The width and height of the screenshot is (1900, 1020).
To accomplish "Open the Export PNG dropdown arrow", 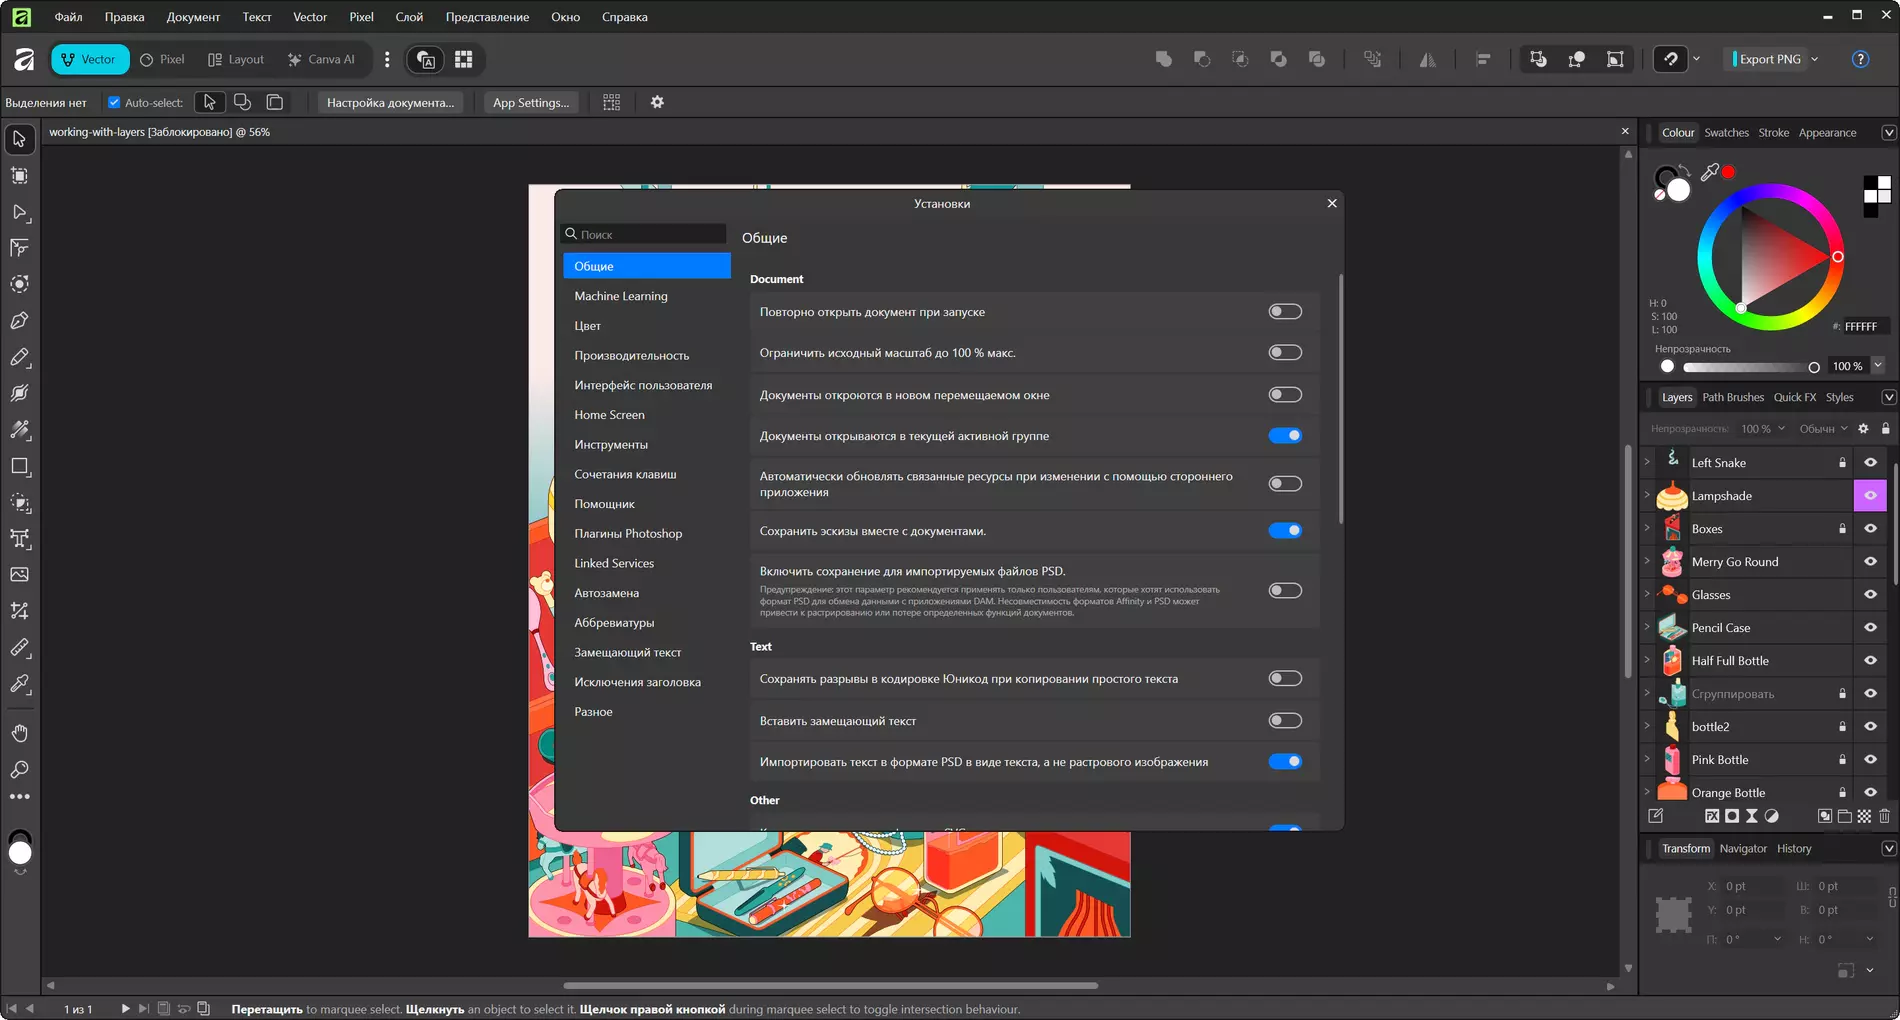I will [x=1815, y=59].
